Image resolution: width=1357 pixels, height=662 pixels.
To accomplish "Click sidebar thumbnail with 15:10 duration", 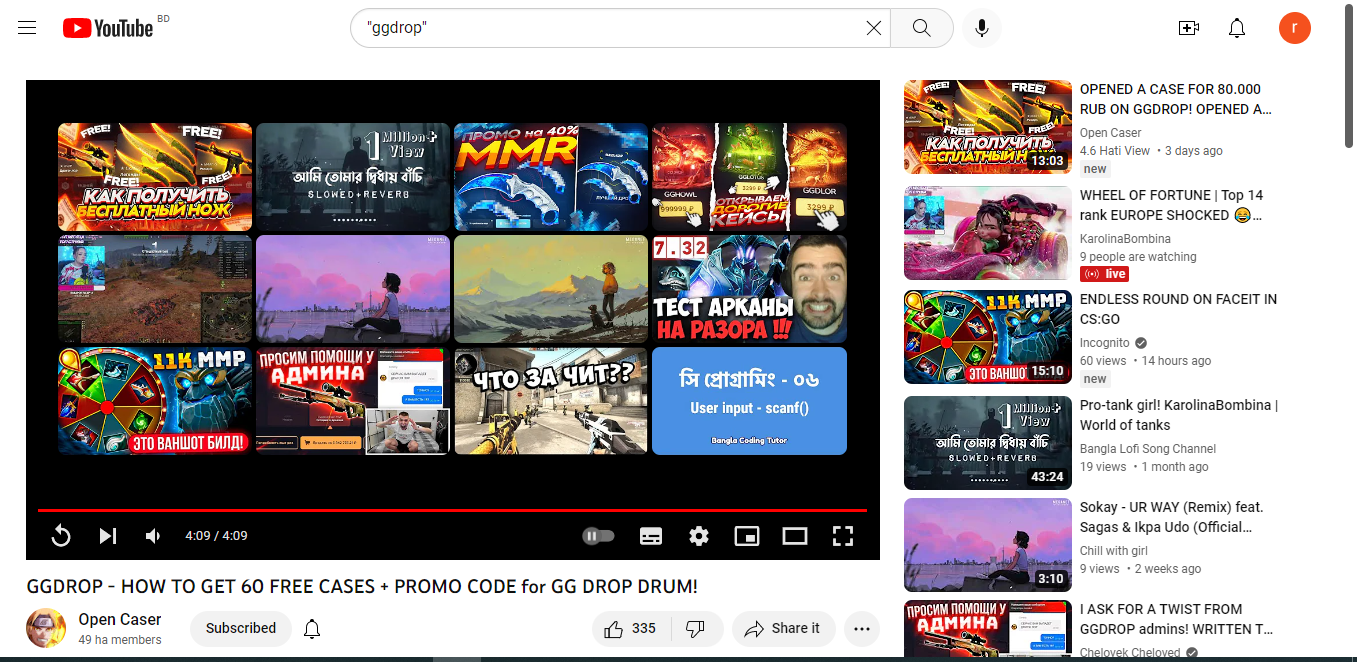I will coord(988,337).
